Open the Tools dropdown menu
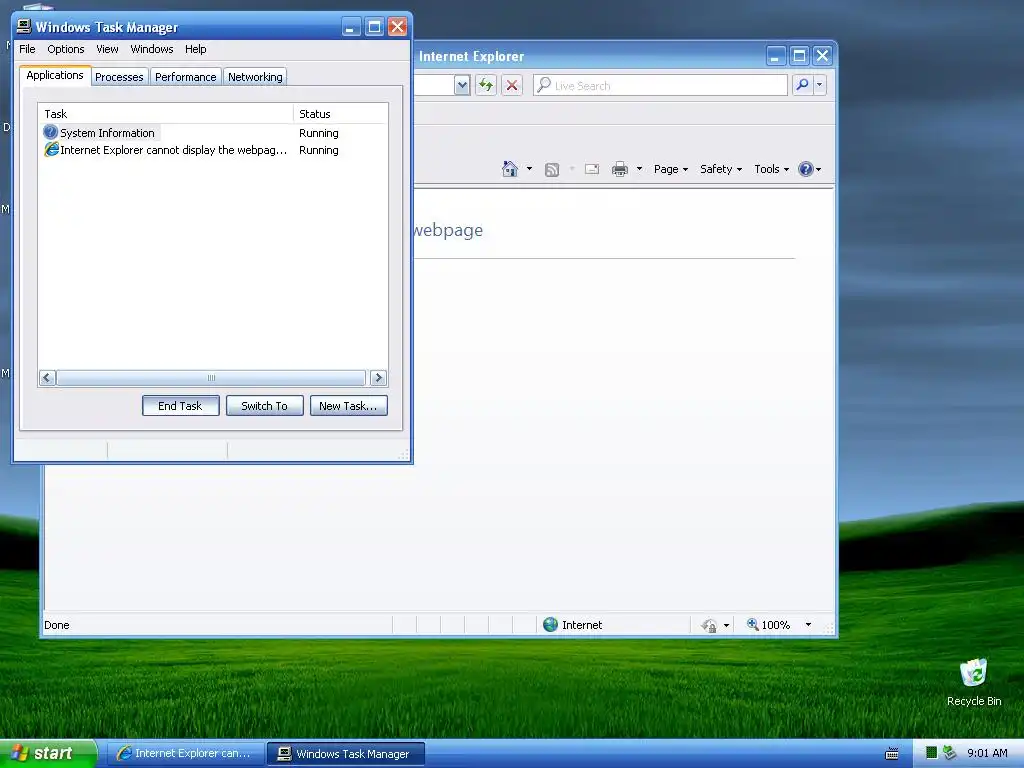Screen dimensions: 1024x768 (x=771, y=169)
